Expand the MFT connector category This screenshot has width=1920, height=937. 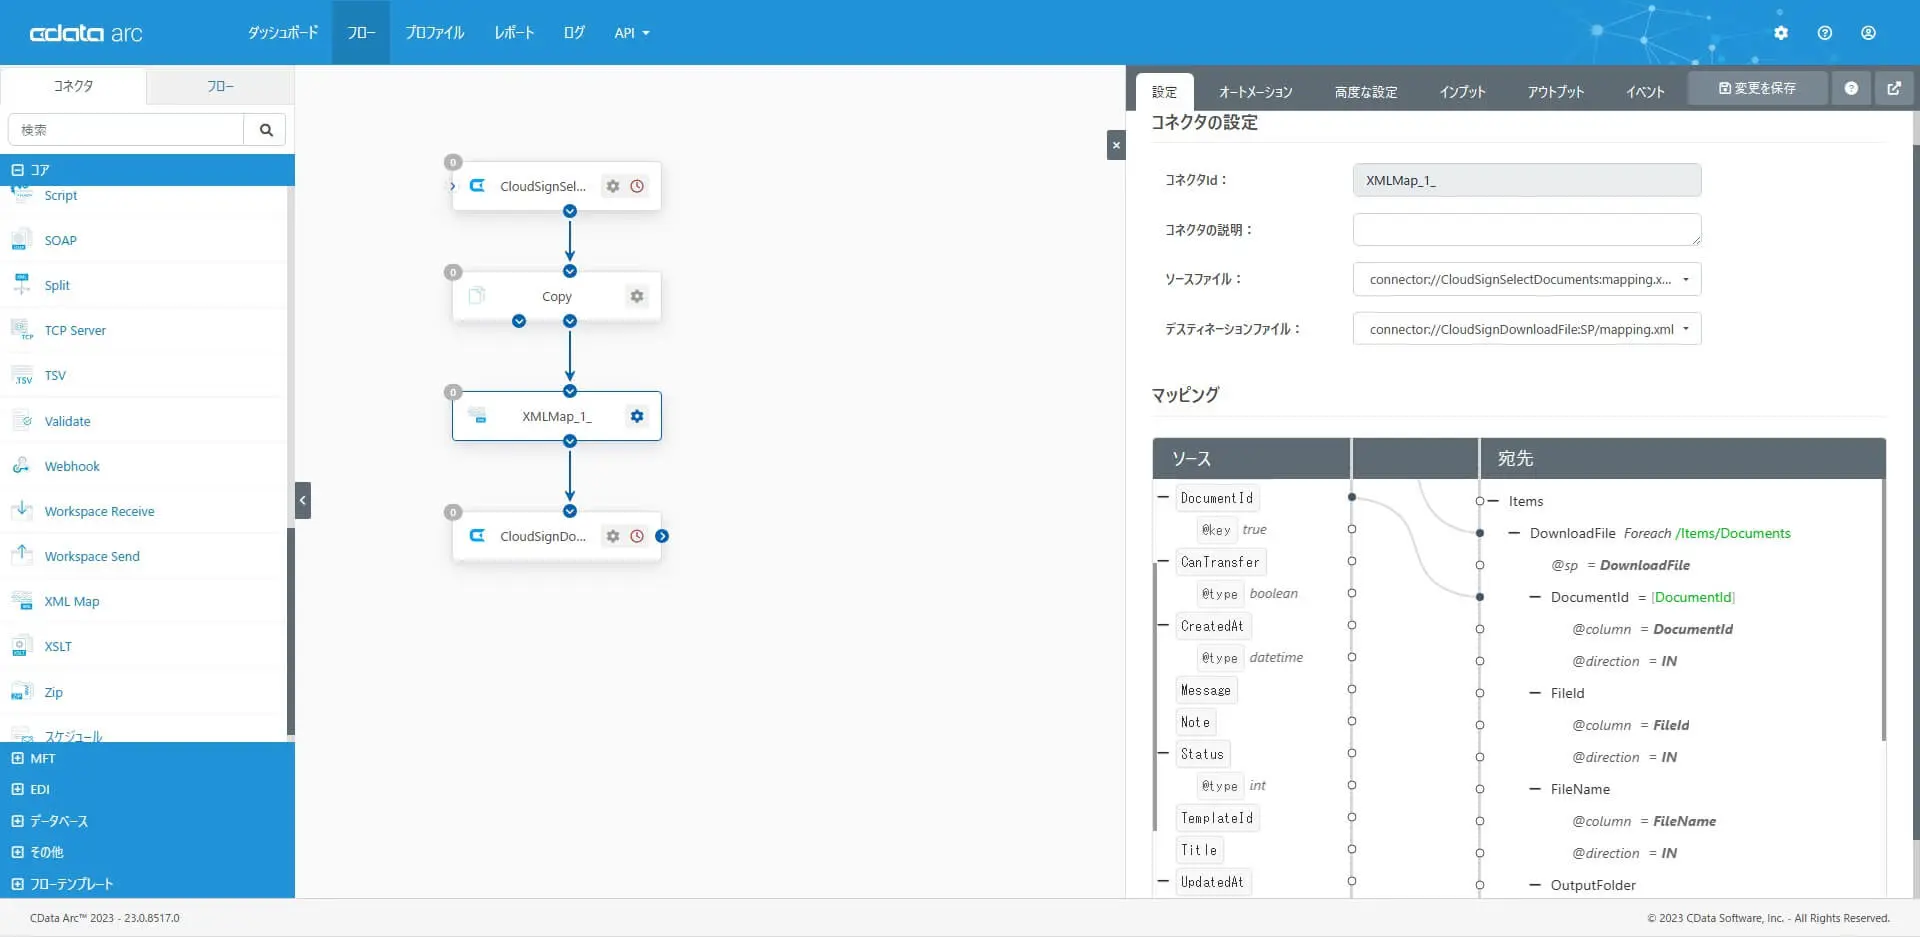(17, 758)
